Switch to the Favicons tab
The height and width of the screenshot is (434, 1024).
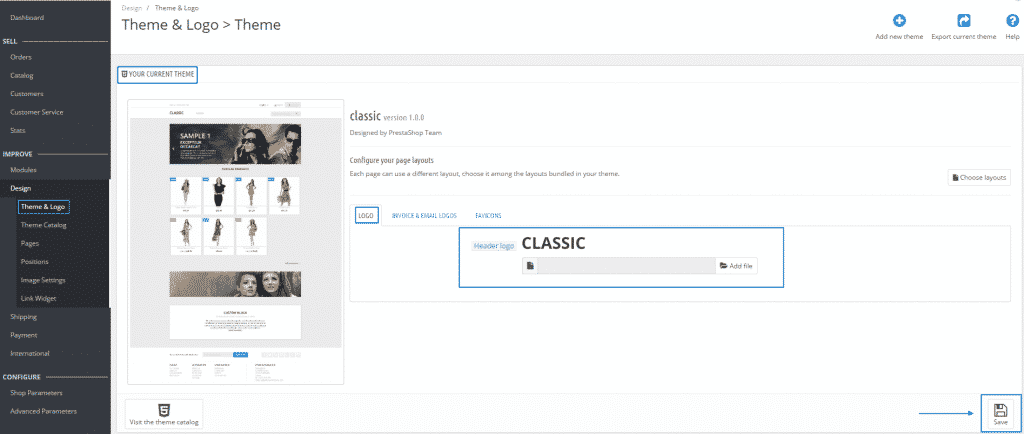[x=488, y=215]
